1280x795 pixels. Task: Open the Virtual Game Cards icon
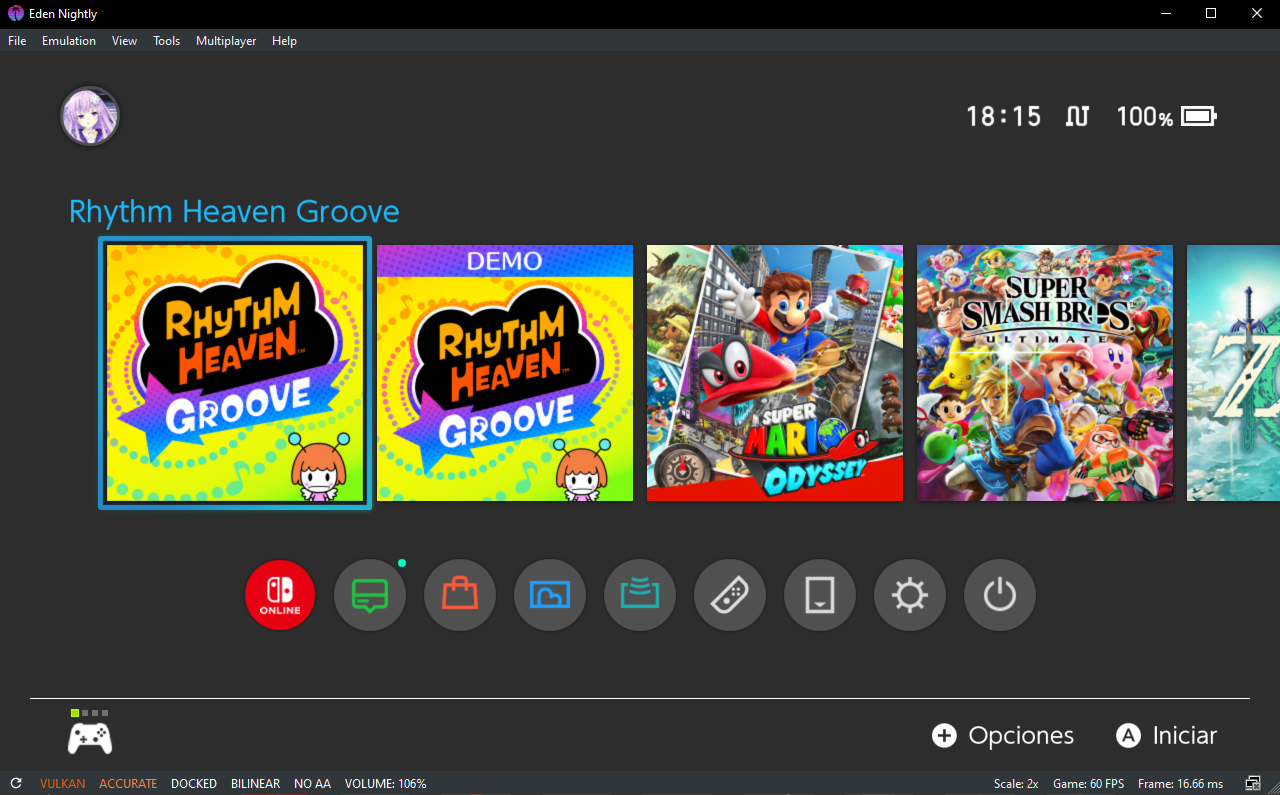coord(820,595)
